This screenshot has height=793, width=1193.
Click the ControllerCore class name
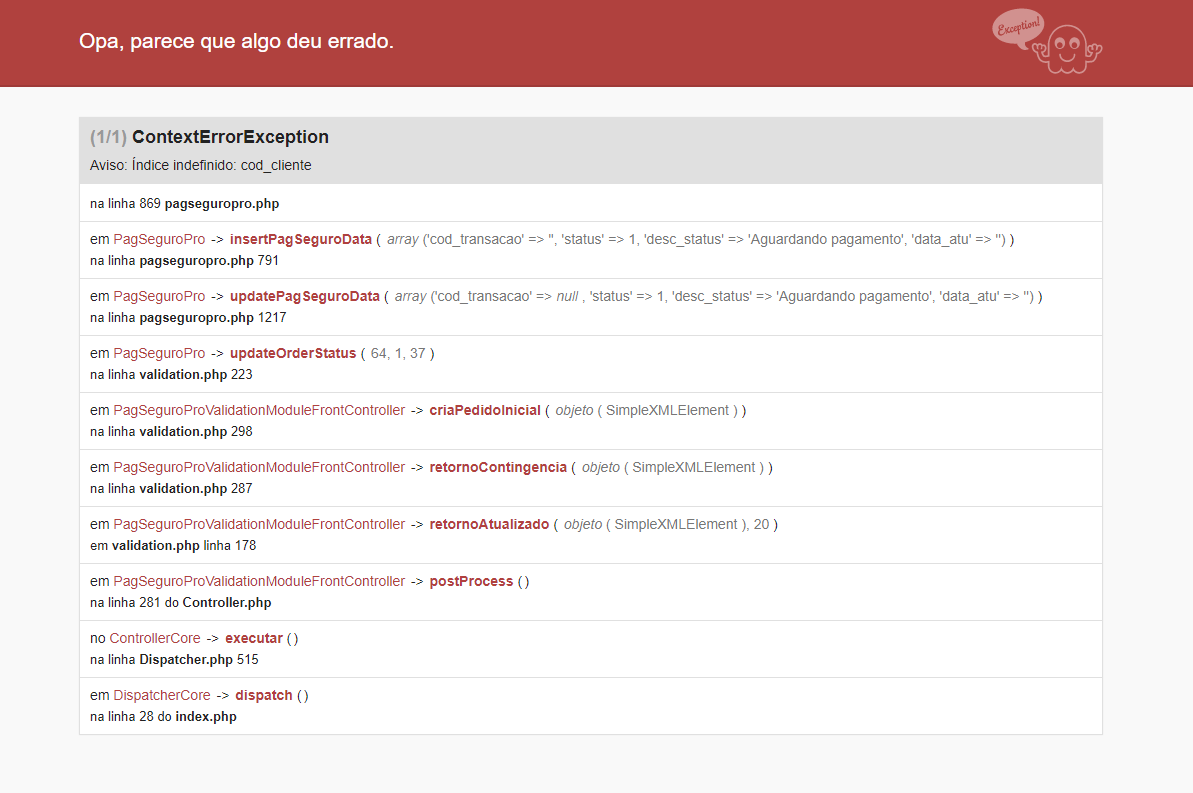click(x=154, y=639)
